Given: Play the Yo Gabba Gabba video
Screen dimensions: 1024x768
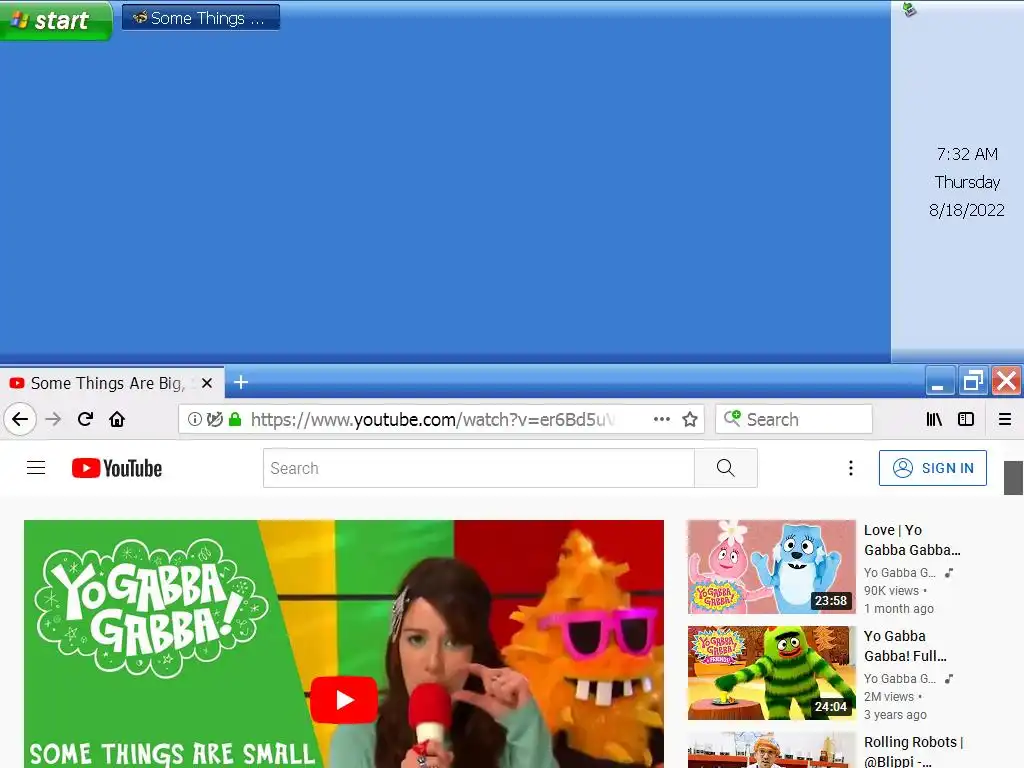Looking at the screenshot, I should pyautogui.click(x=344, y=699).
